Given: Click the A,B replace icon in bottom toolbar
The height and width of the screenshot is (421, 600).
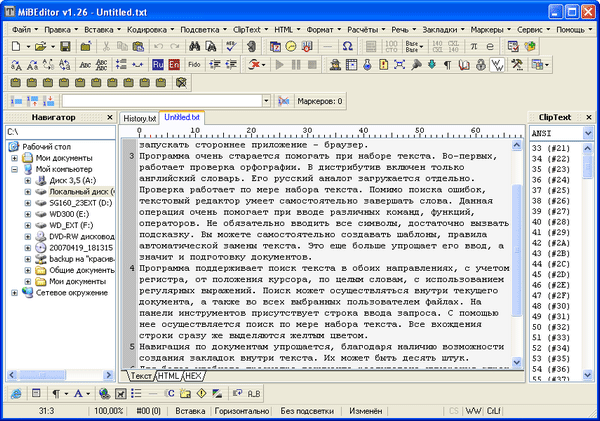Looking at the screenshot, I should tap(254, 393).
